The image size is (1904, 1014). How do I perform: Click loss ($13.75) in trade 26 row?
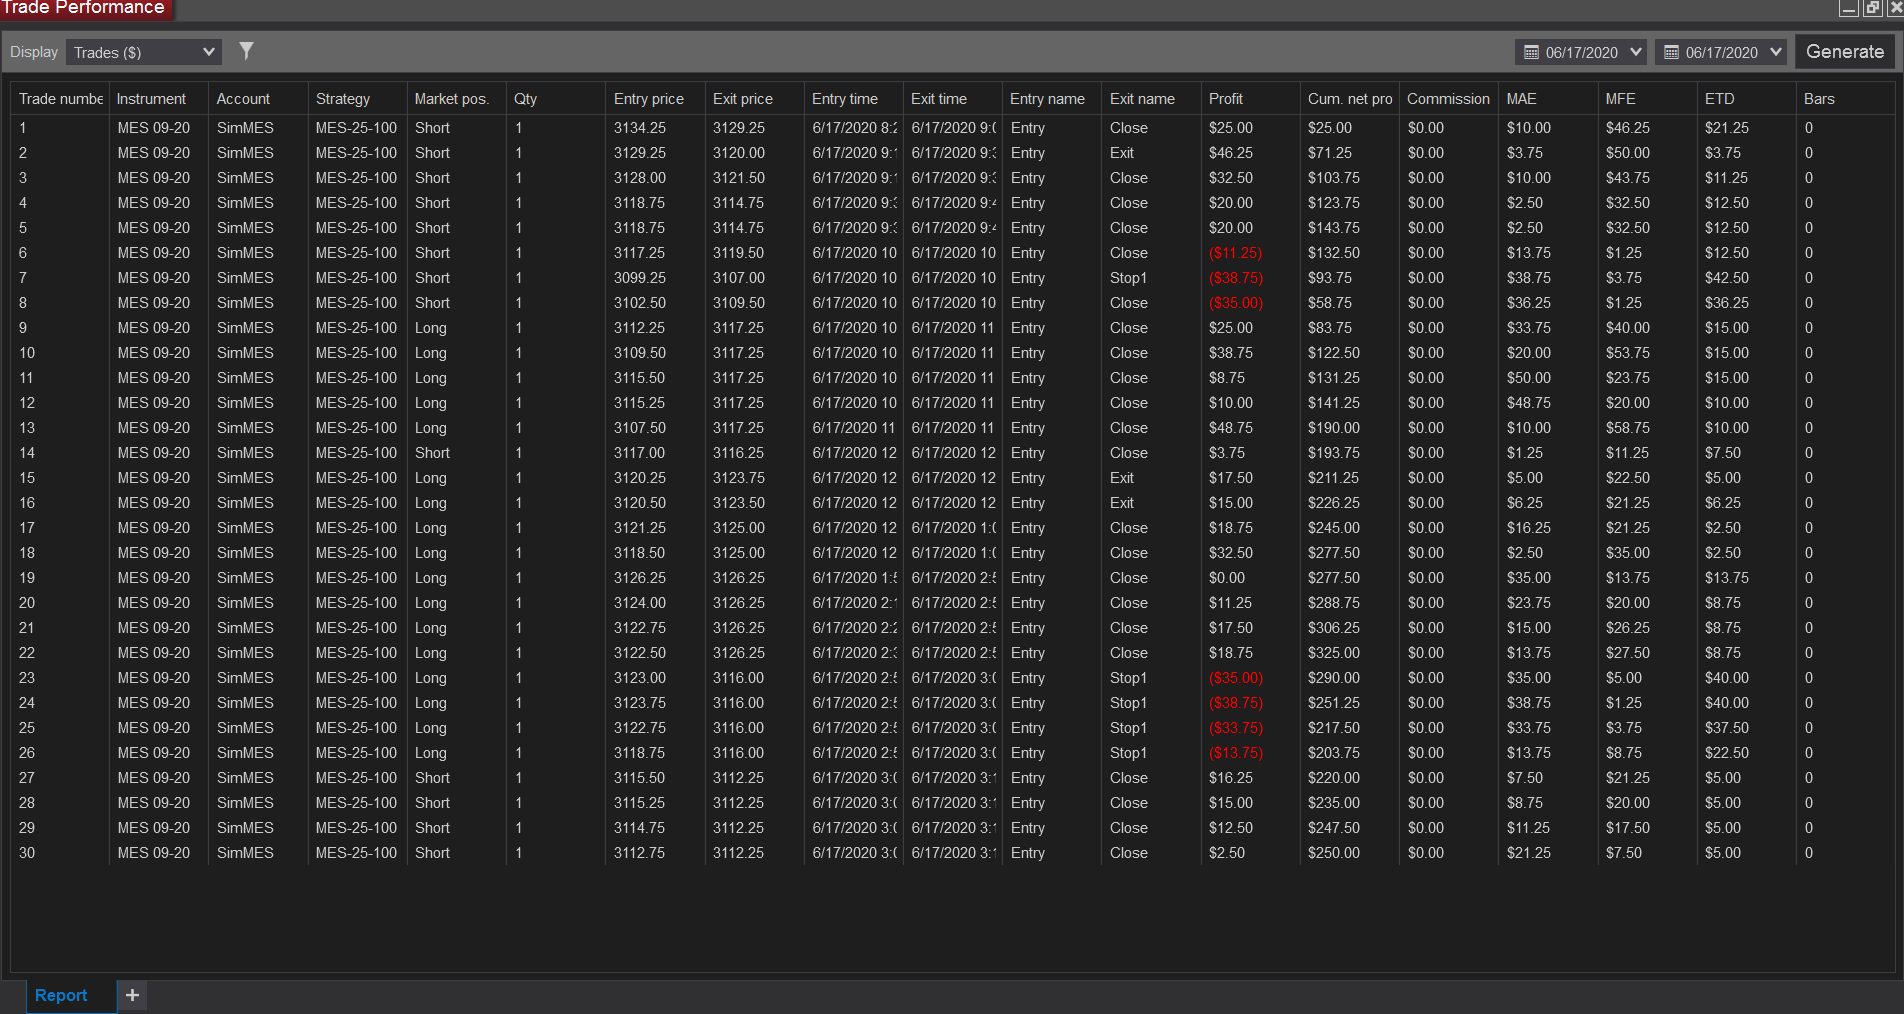pos(1235,753)
